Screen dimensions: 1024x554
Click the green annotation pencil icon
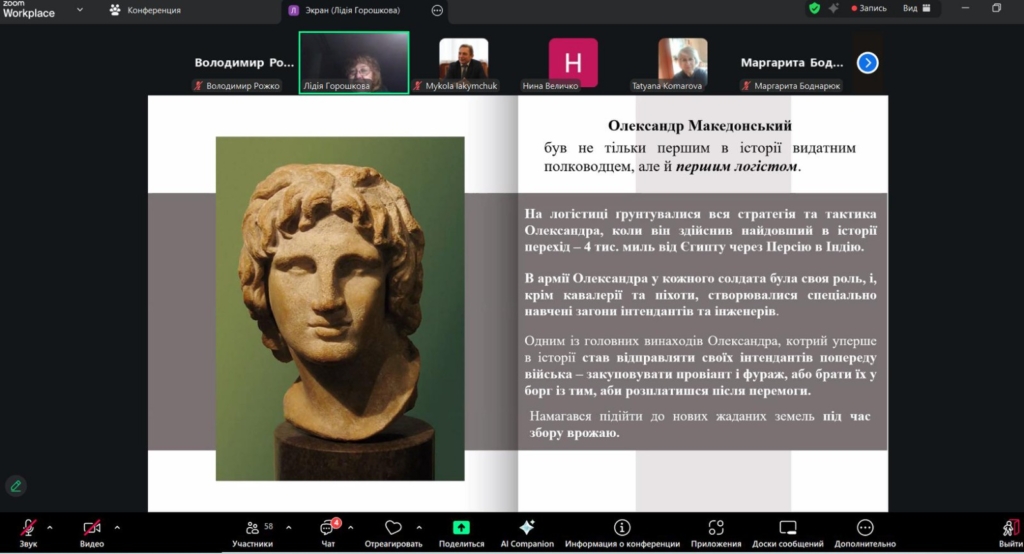click(15, 486)
